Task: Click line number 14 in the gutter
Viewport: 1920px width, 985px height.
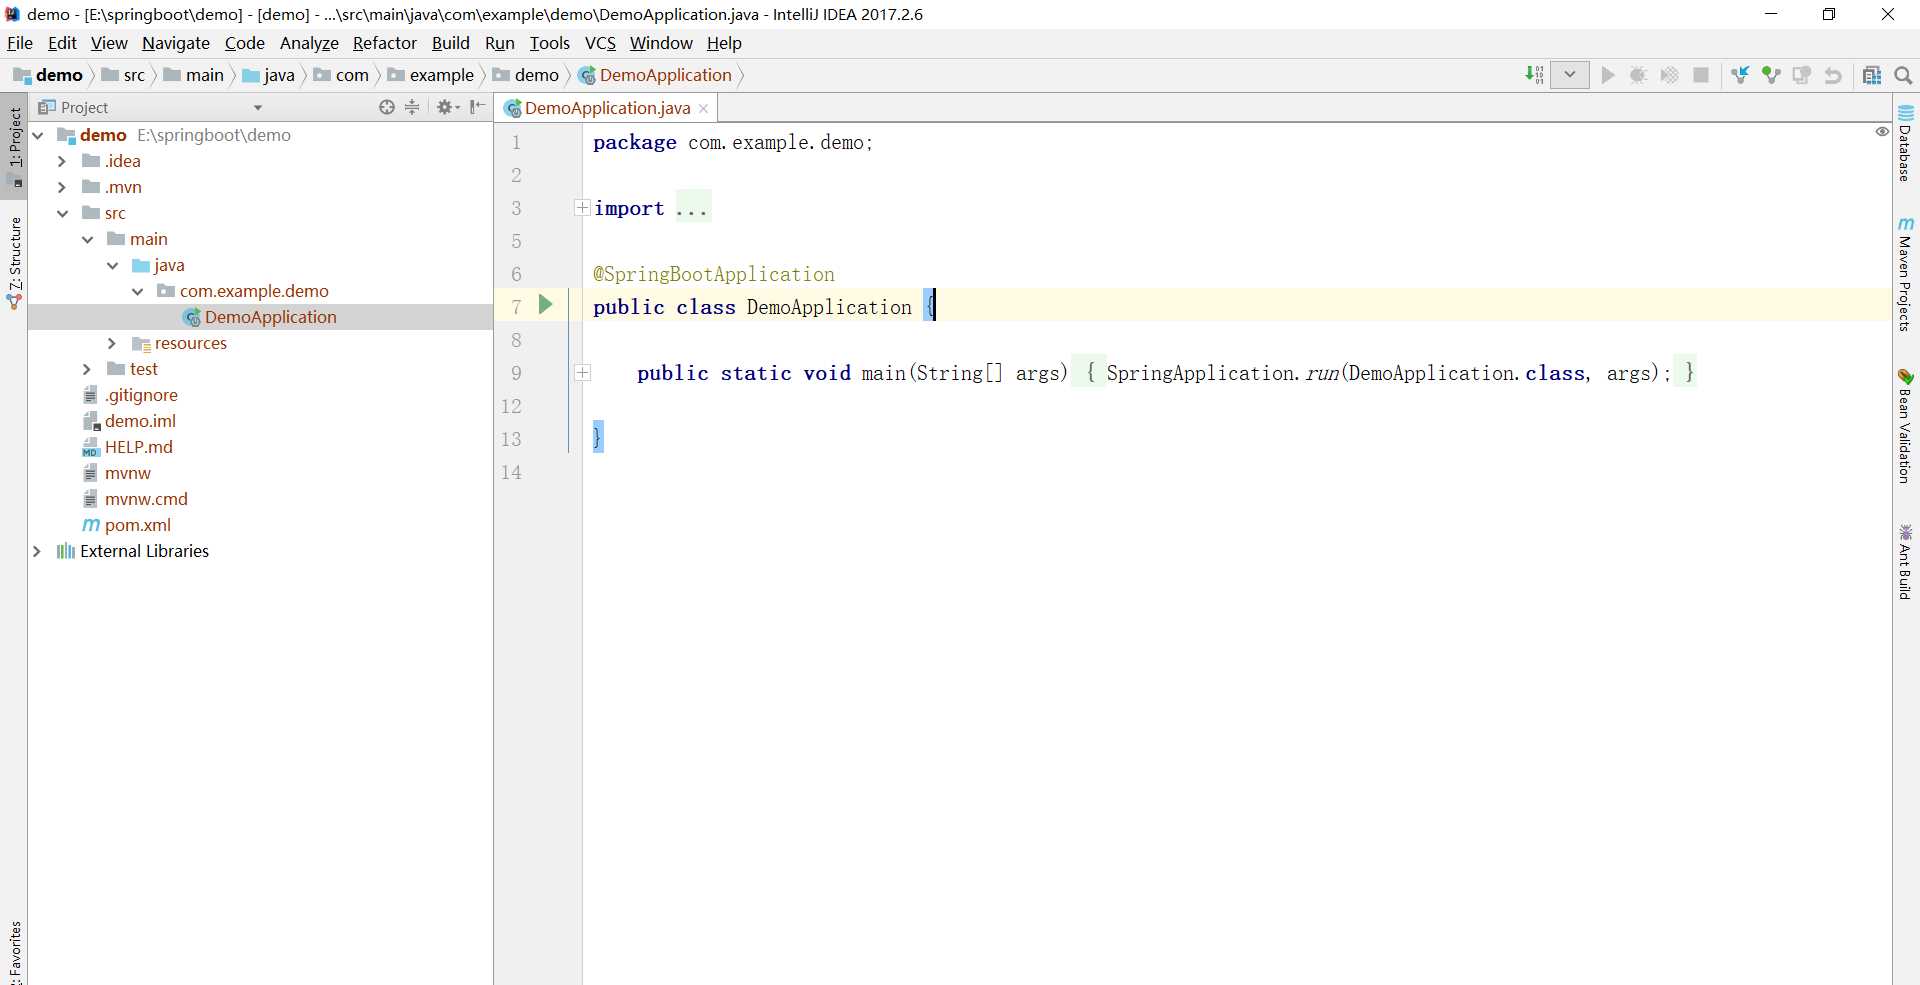Action: [512, 472]
